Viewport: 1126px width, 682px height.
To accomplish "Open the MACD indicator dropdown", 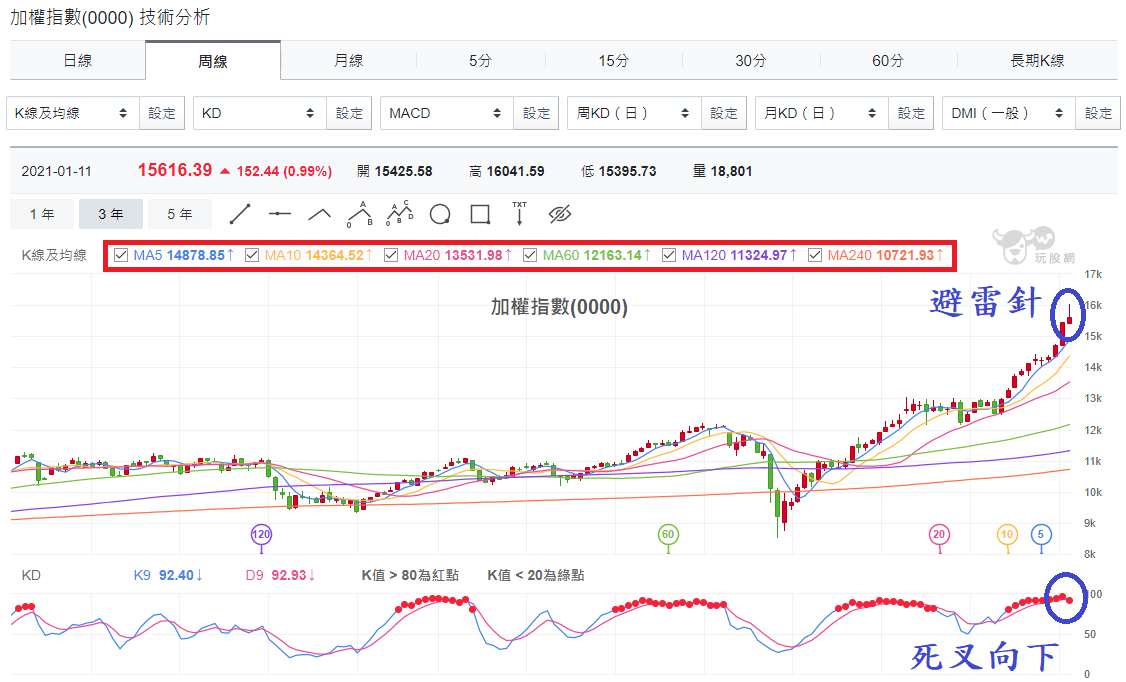I will (x=447, y=113).
